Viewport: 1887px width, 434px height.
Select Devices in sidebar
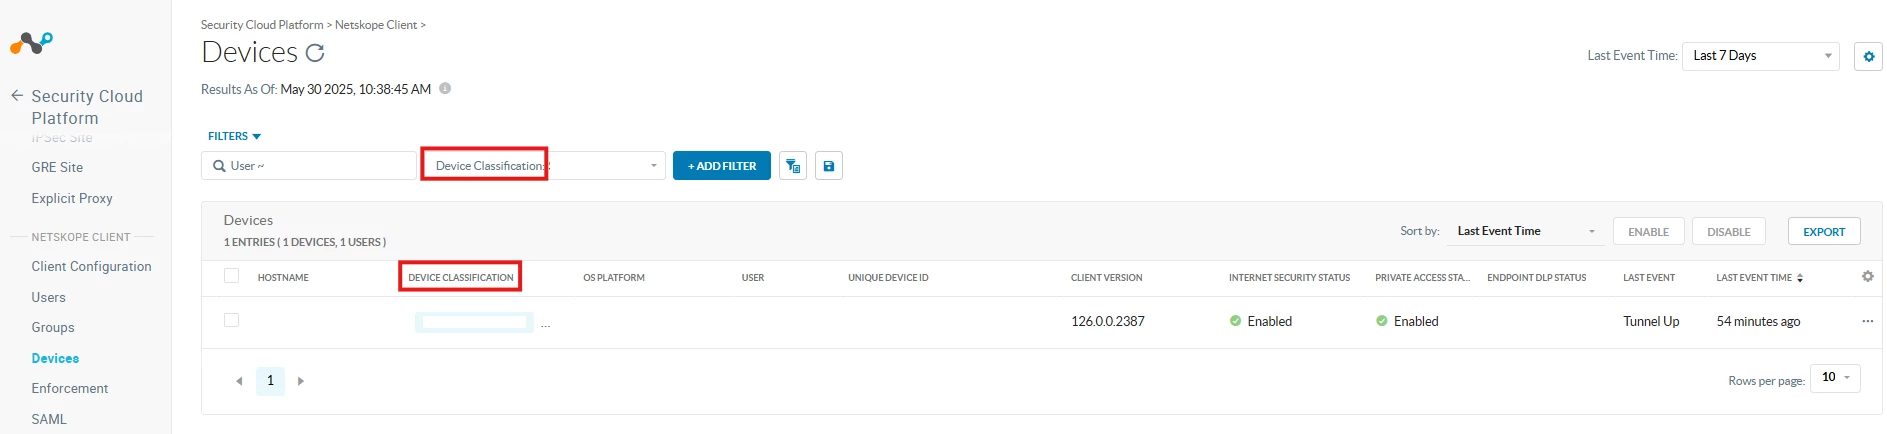55,358
